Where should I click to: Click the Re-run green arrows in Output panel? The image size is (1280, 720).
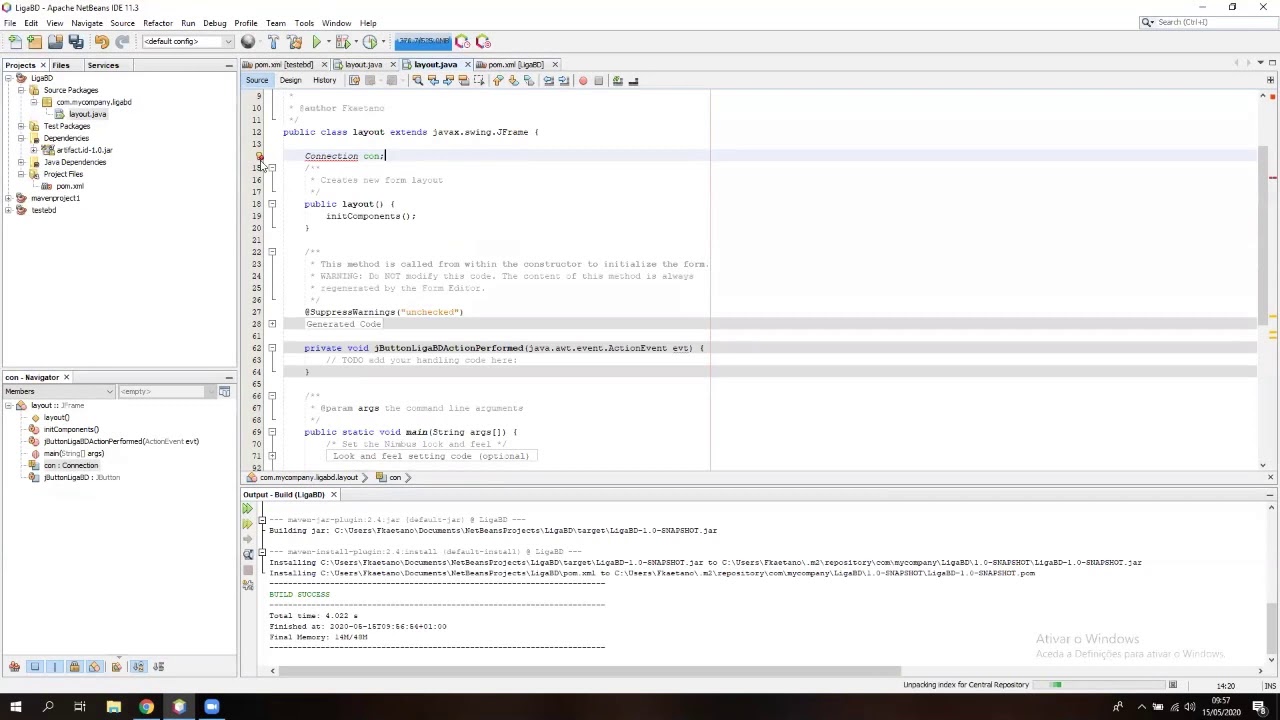[x=248, y=509]
